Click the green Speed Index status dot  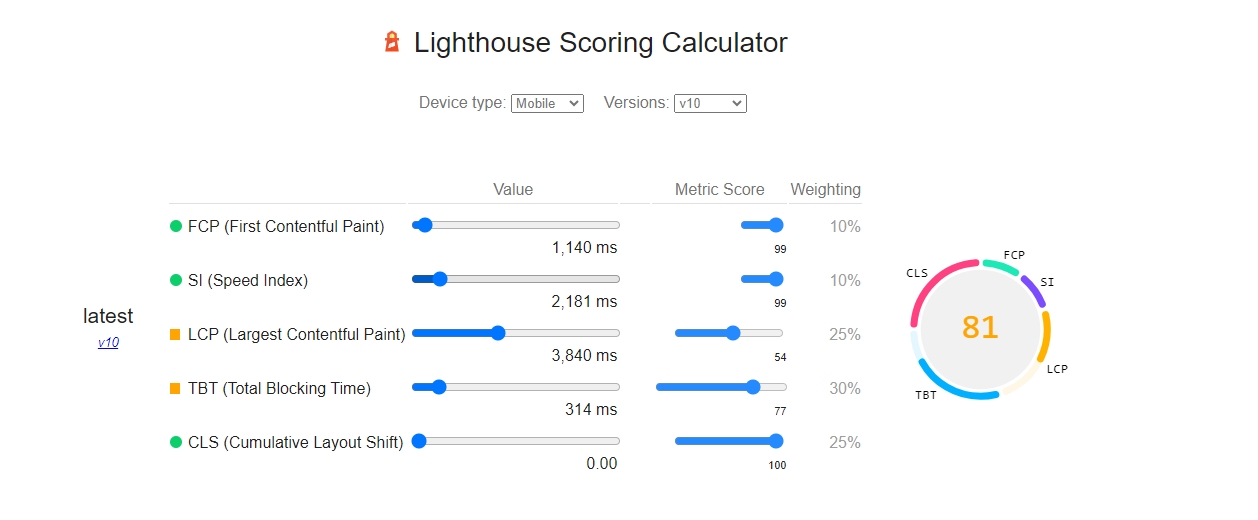[176, 280]
